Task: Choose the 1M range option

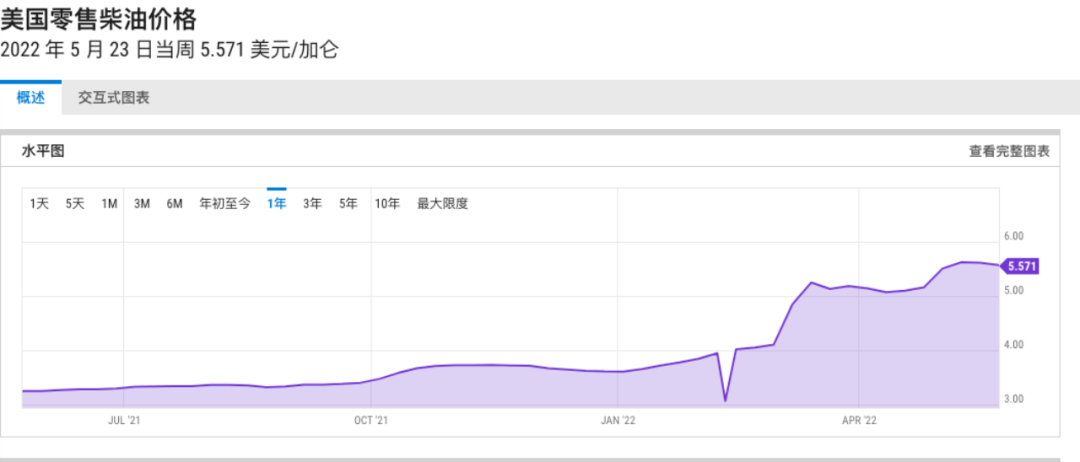Action: click(109, 204)
